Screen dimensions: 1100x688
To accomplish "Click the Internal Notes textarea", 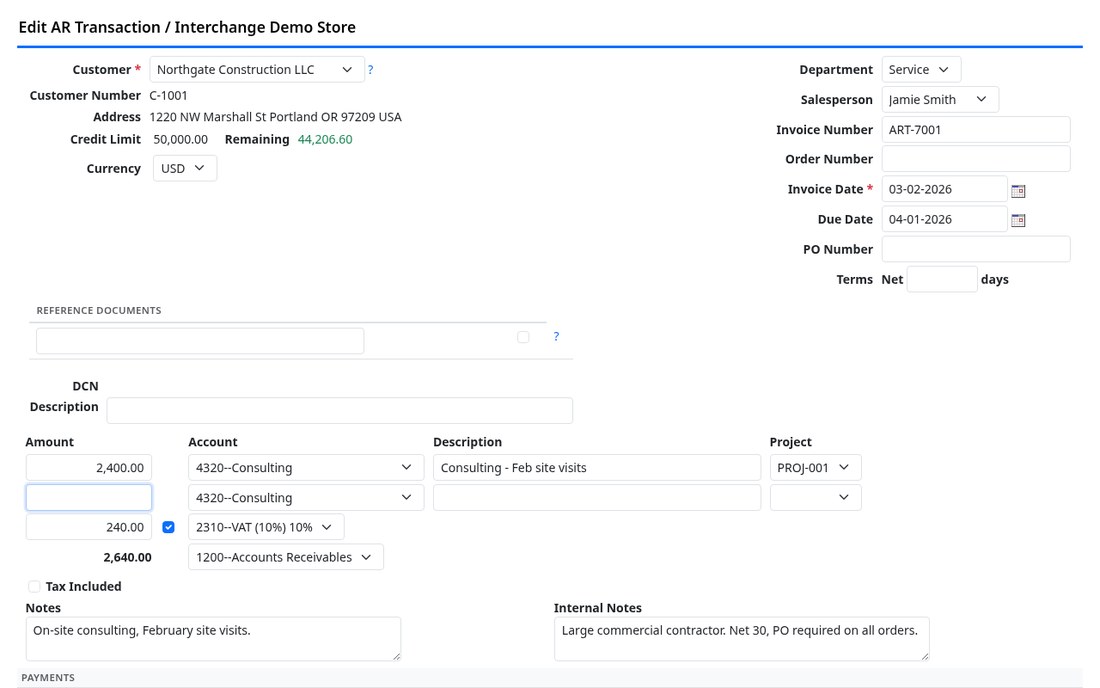I will click(742, 639).
